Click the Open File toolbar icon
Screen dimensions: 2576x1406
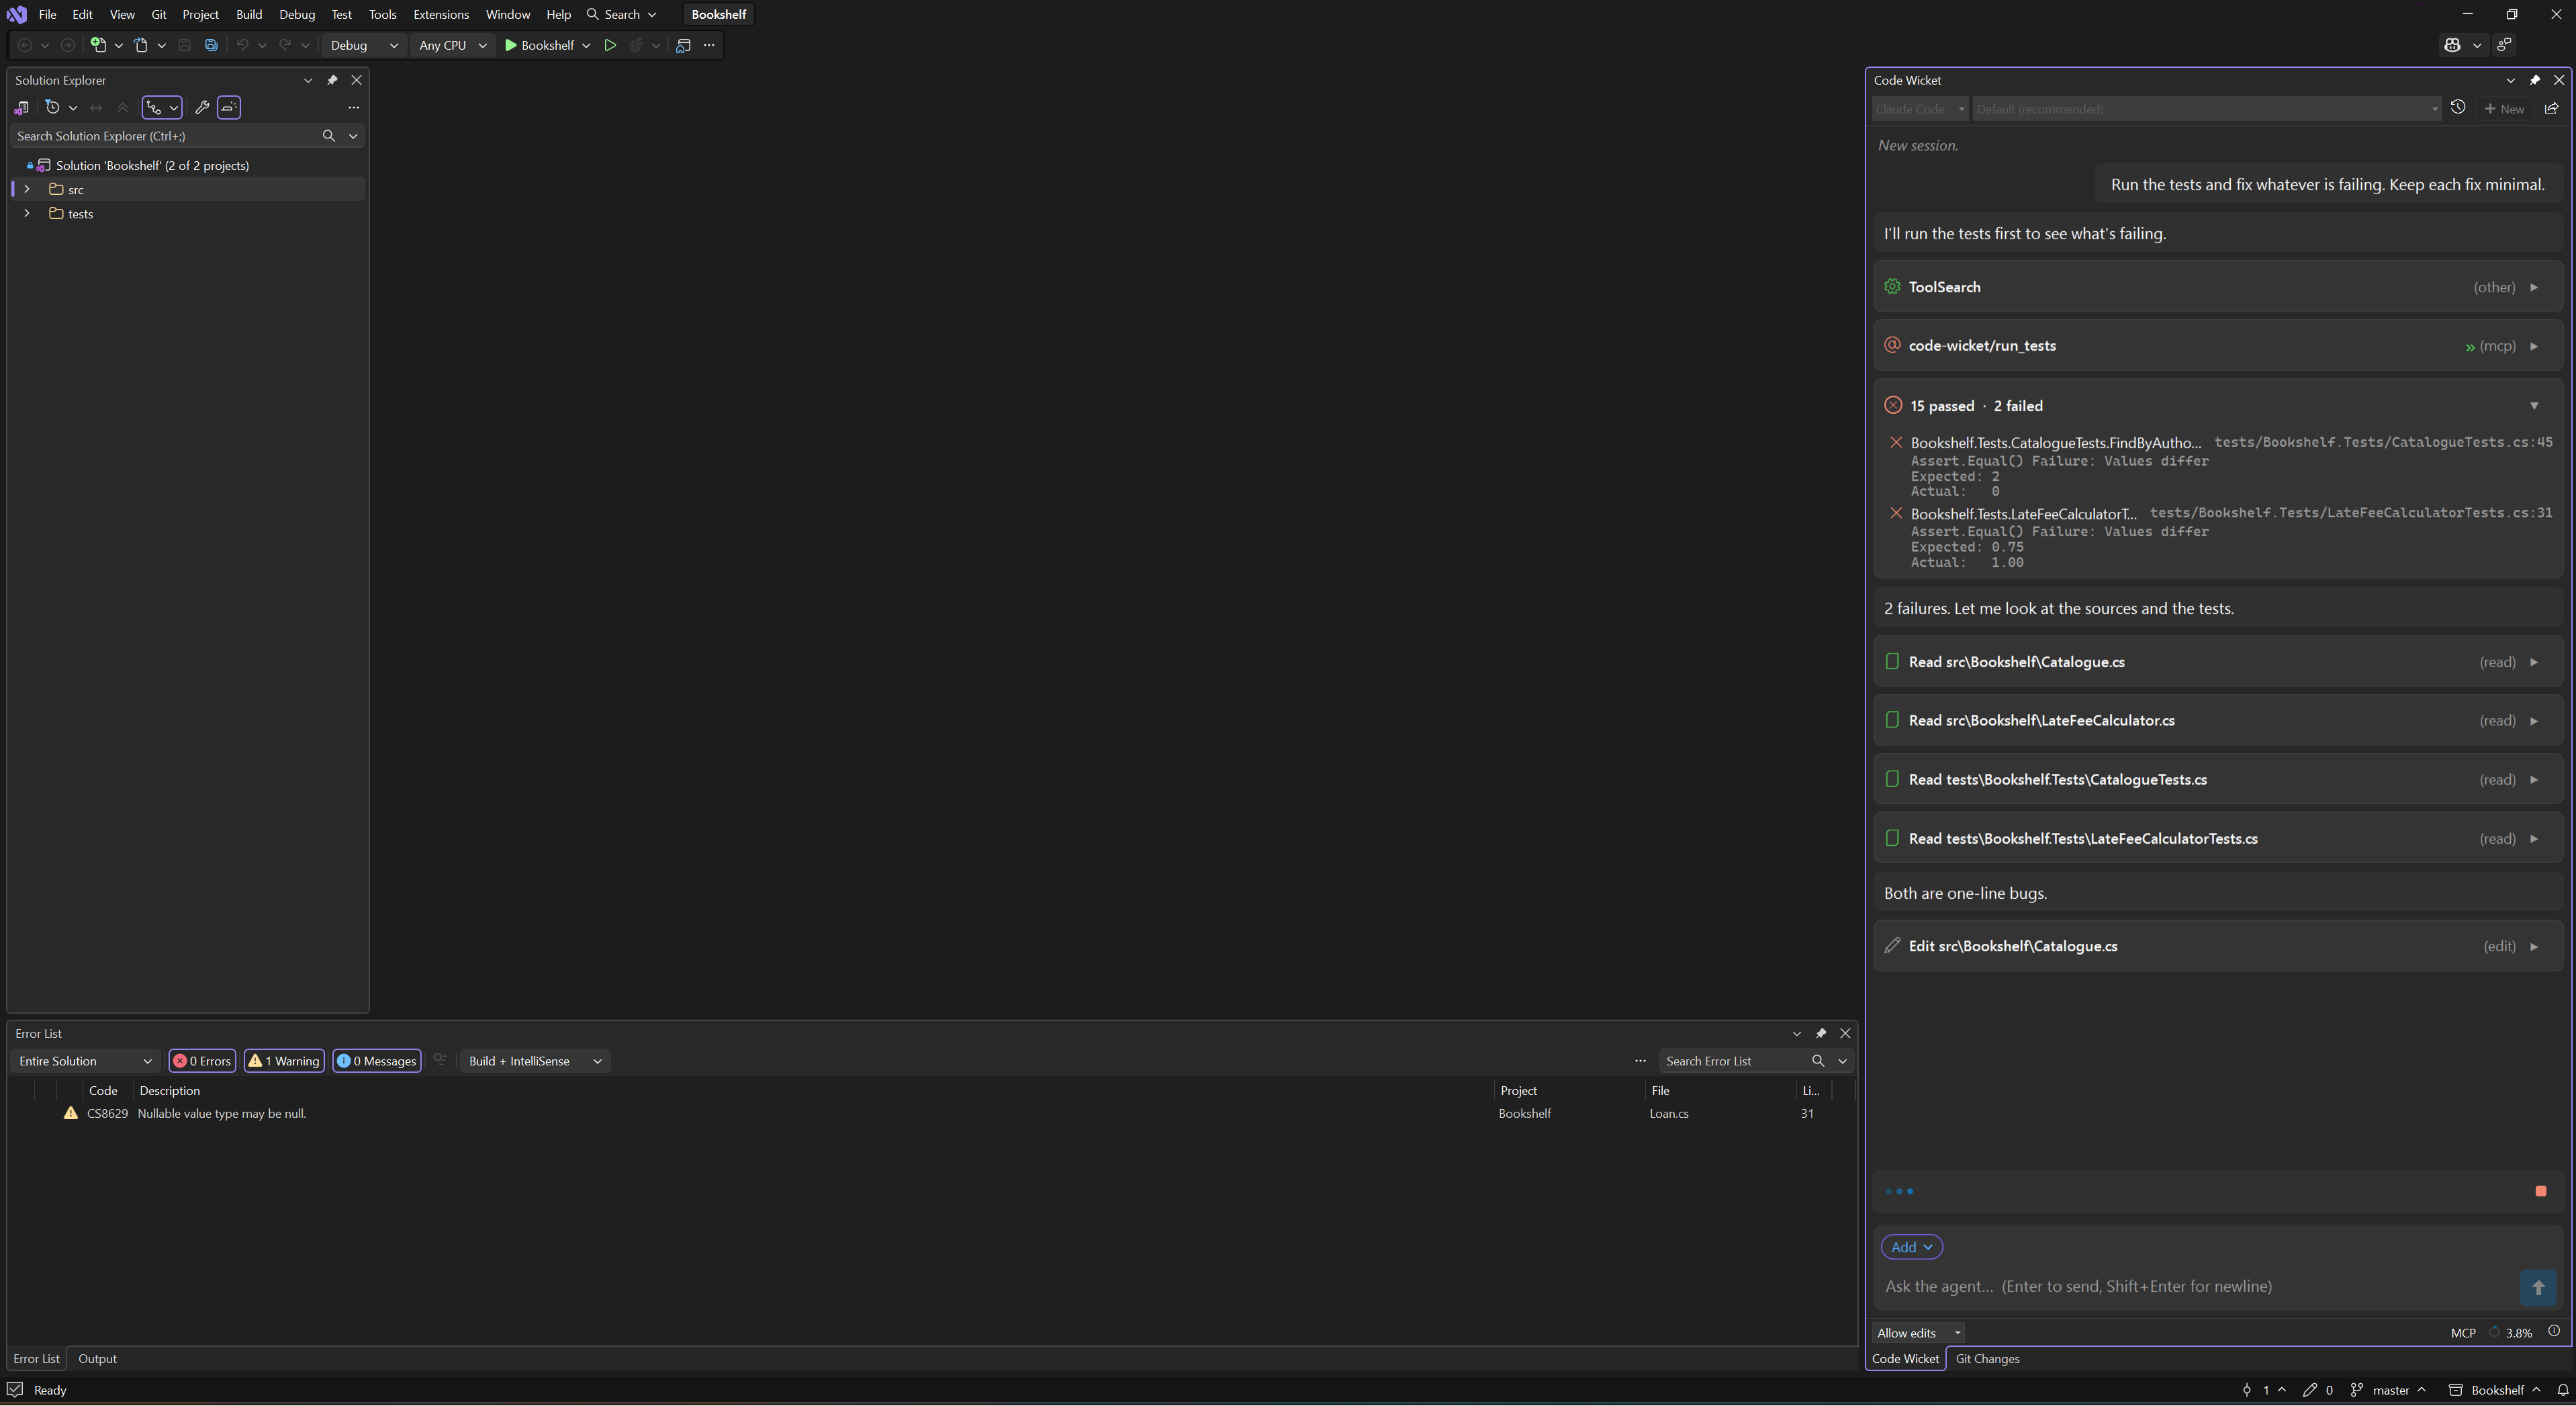141,45
